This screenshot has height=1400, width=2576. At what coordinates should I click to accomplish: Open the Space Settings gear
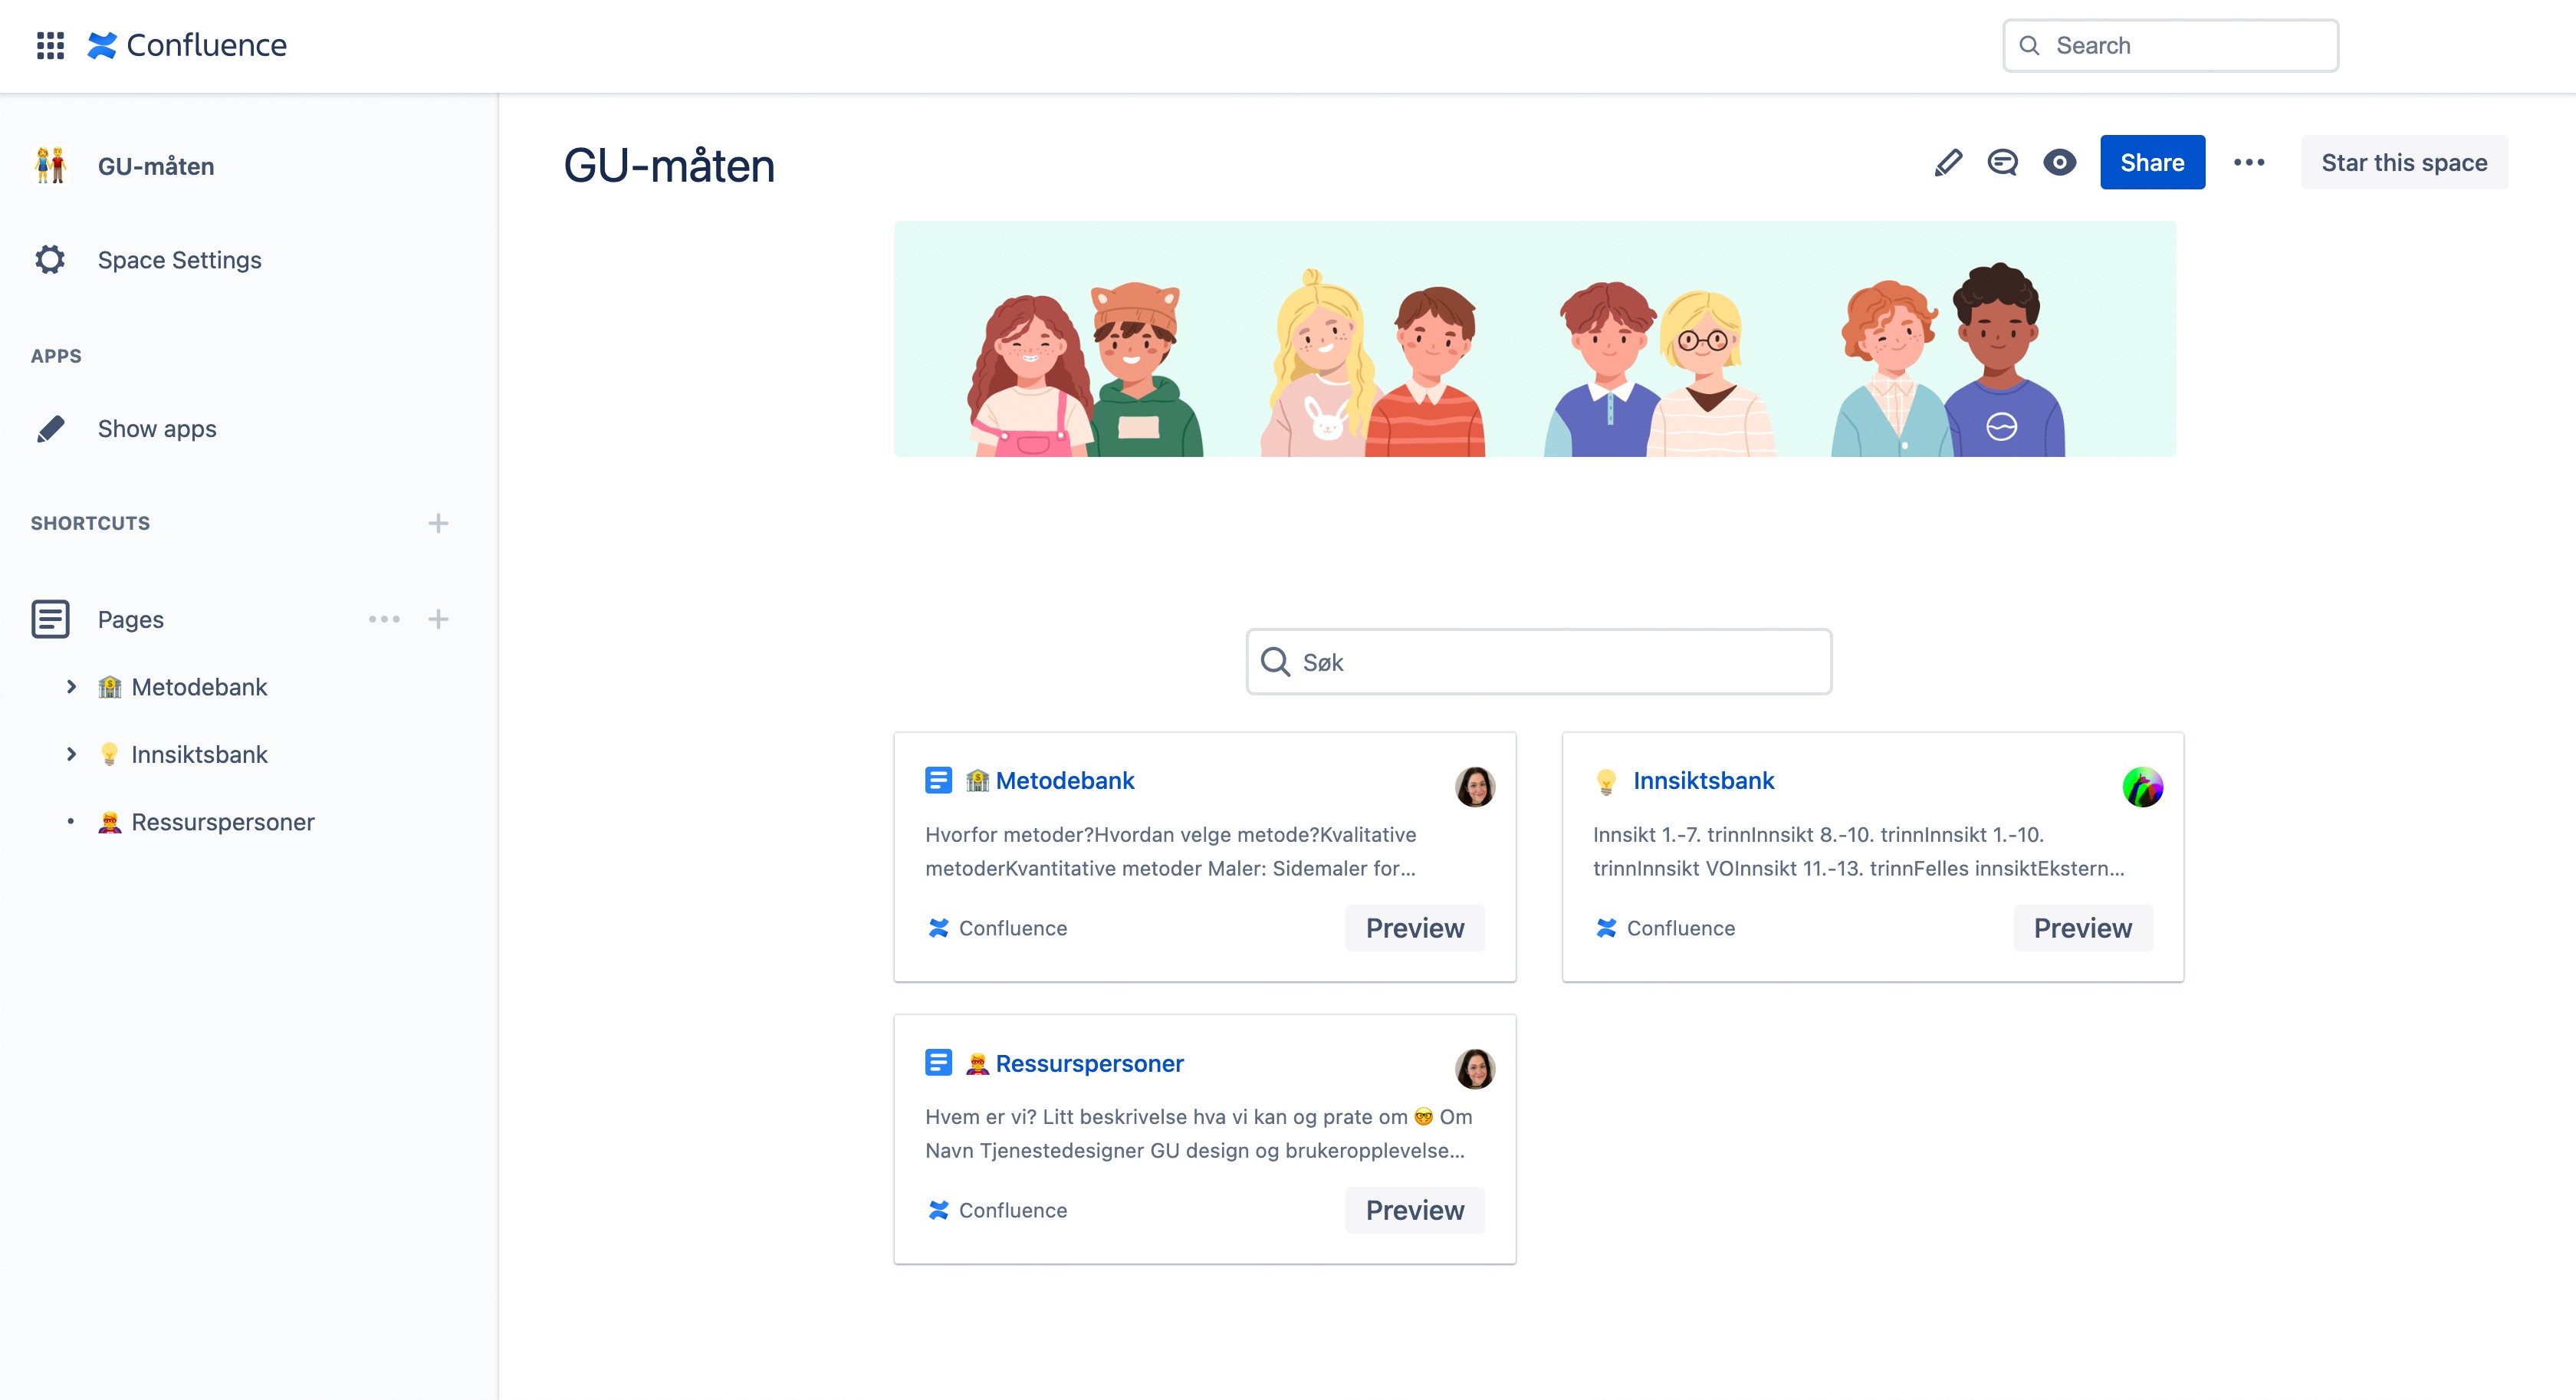(50, 260)
